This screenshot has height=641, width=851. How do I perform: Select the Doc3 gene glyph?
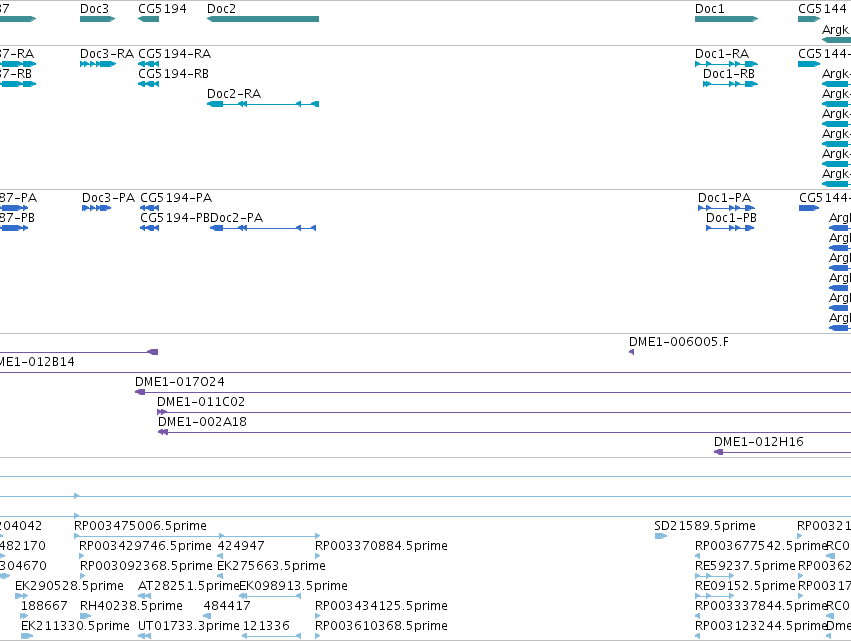point(98,19)
